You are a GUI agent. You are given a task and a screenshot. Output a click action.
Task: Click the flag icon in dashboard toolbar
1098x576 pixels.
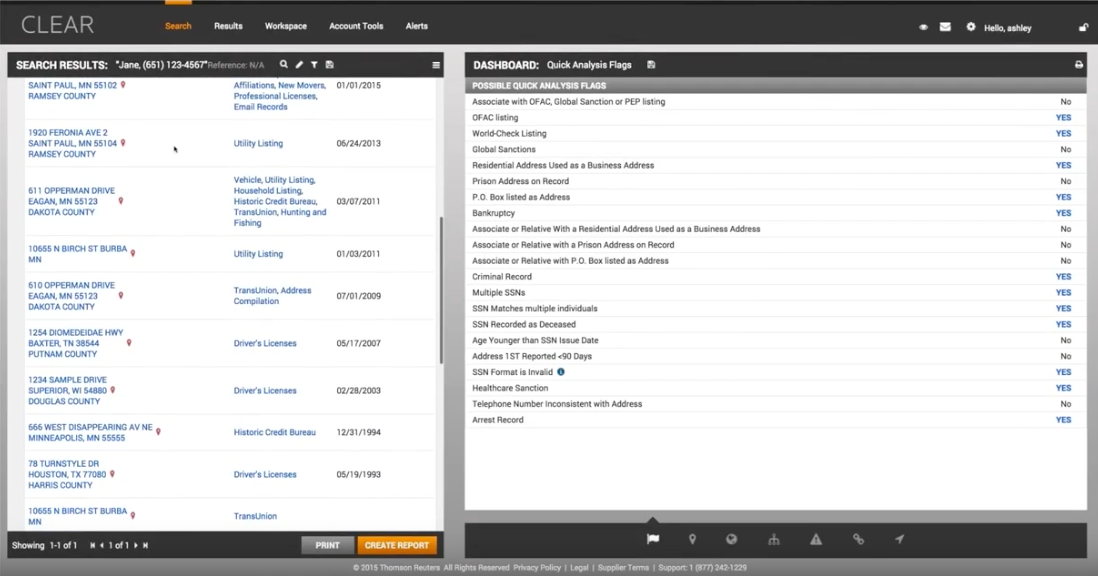(652, 540)
